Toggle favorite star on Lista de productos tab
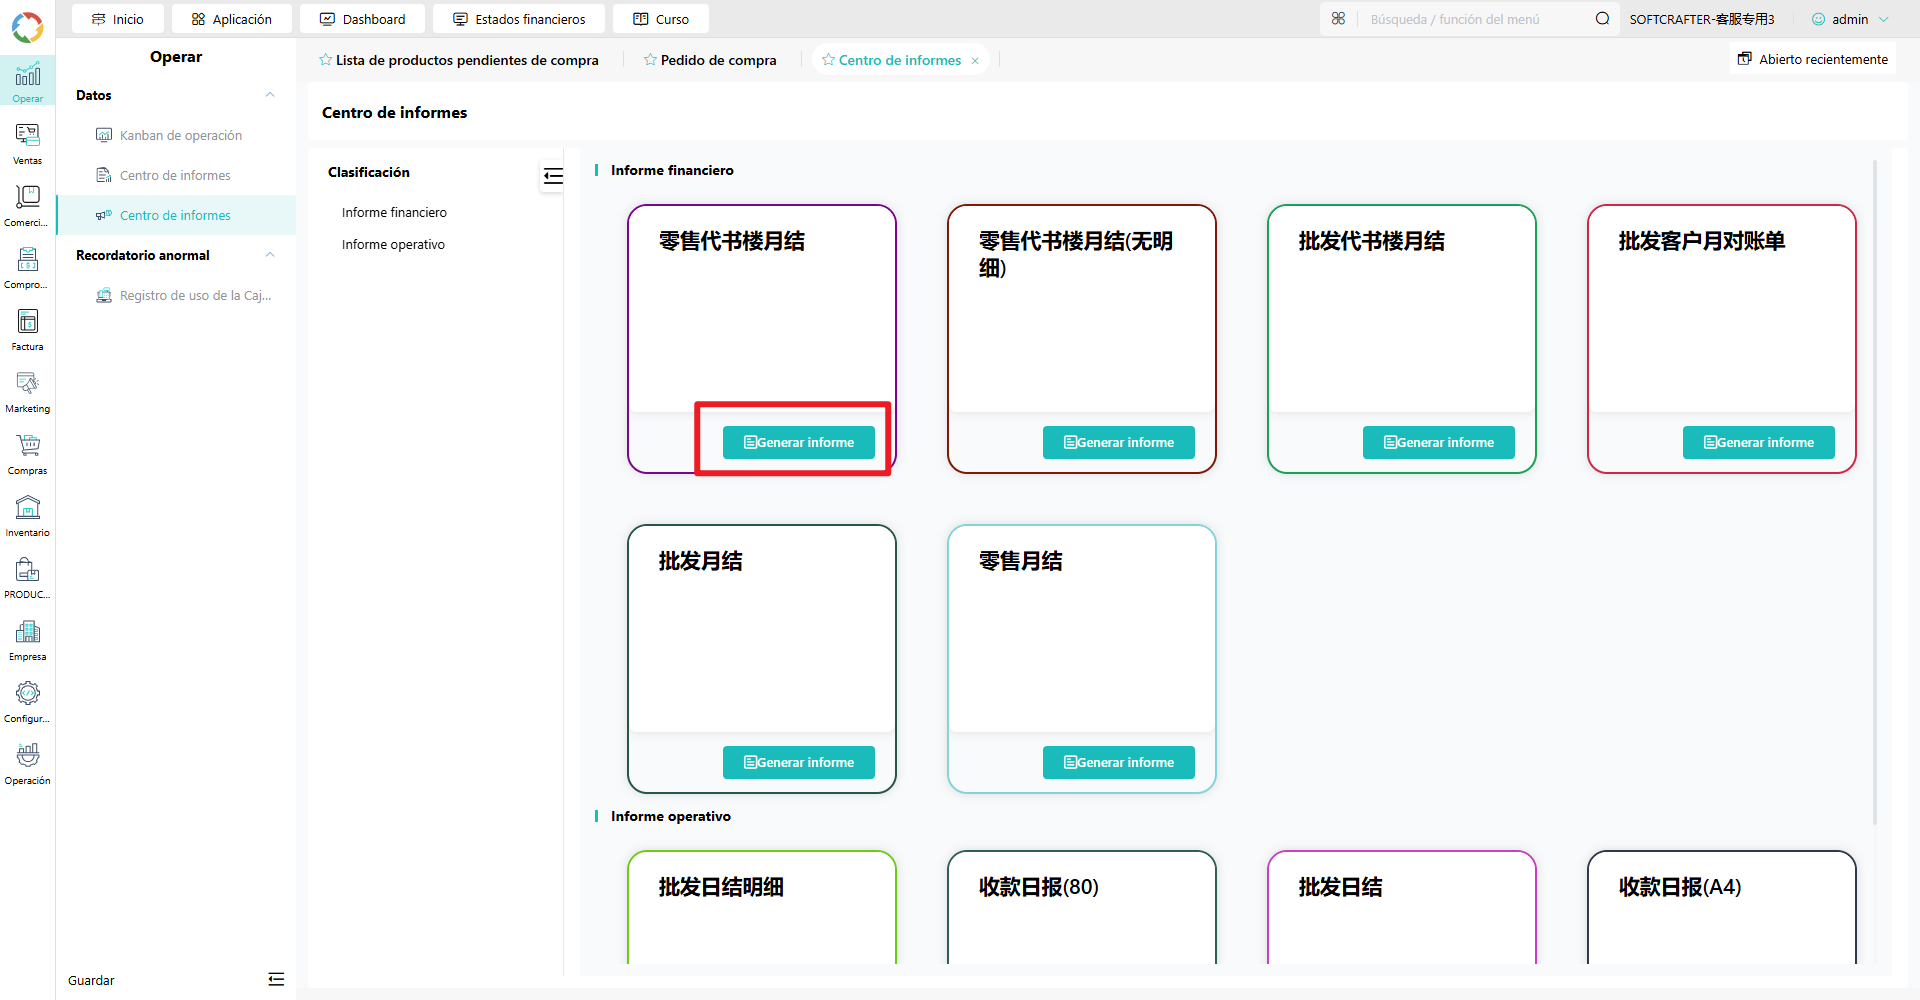 click(325, 60)
